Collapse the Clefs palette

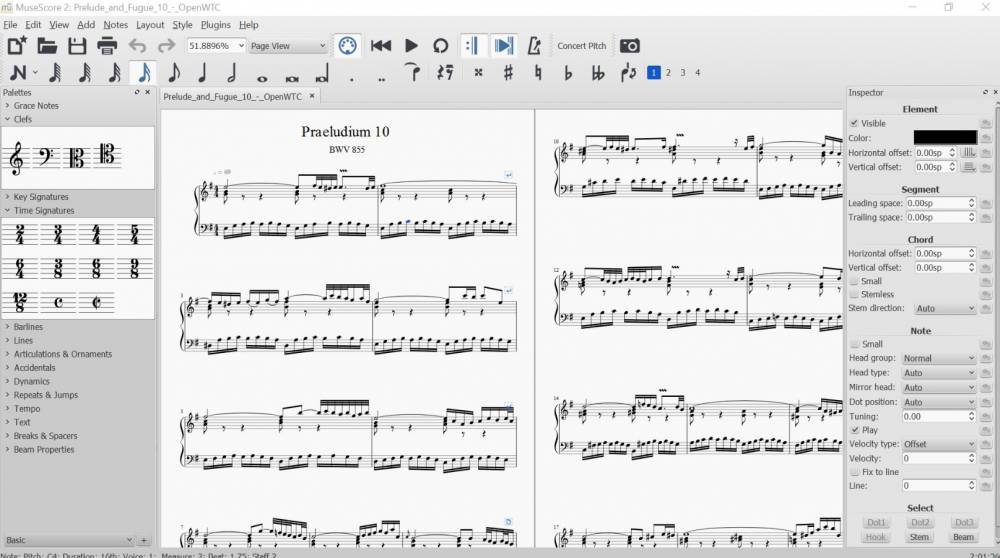pos(22,119)
